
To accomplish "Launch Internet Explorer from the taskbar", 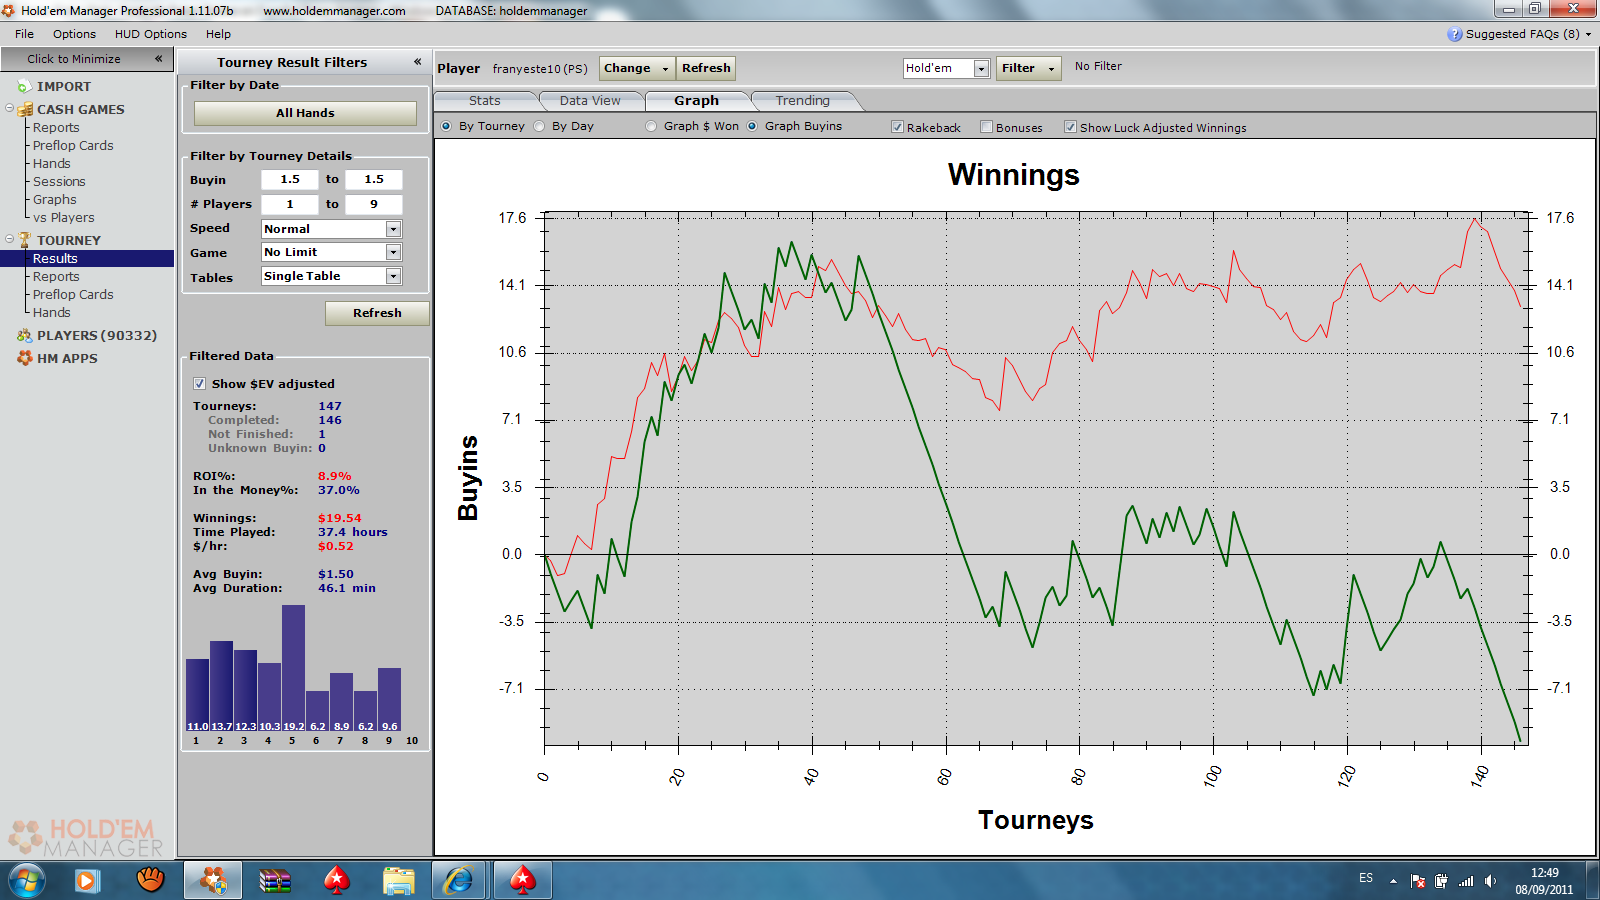I will click(459, 881).
